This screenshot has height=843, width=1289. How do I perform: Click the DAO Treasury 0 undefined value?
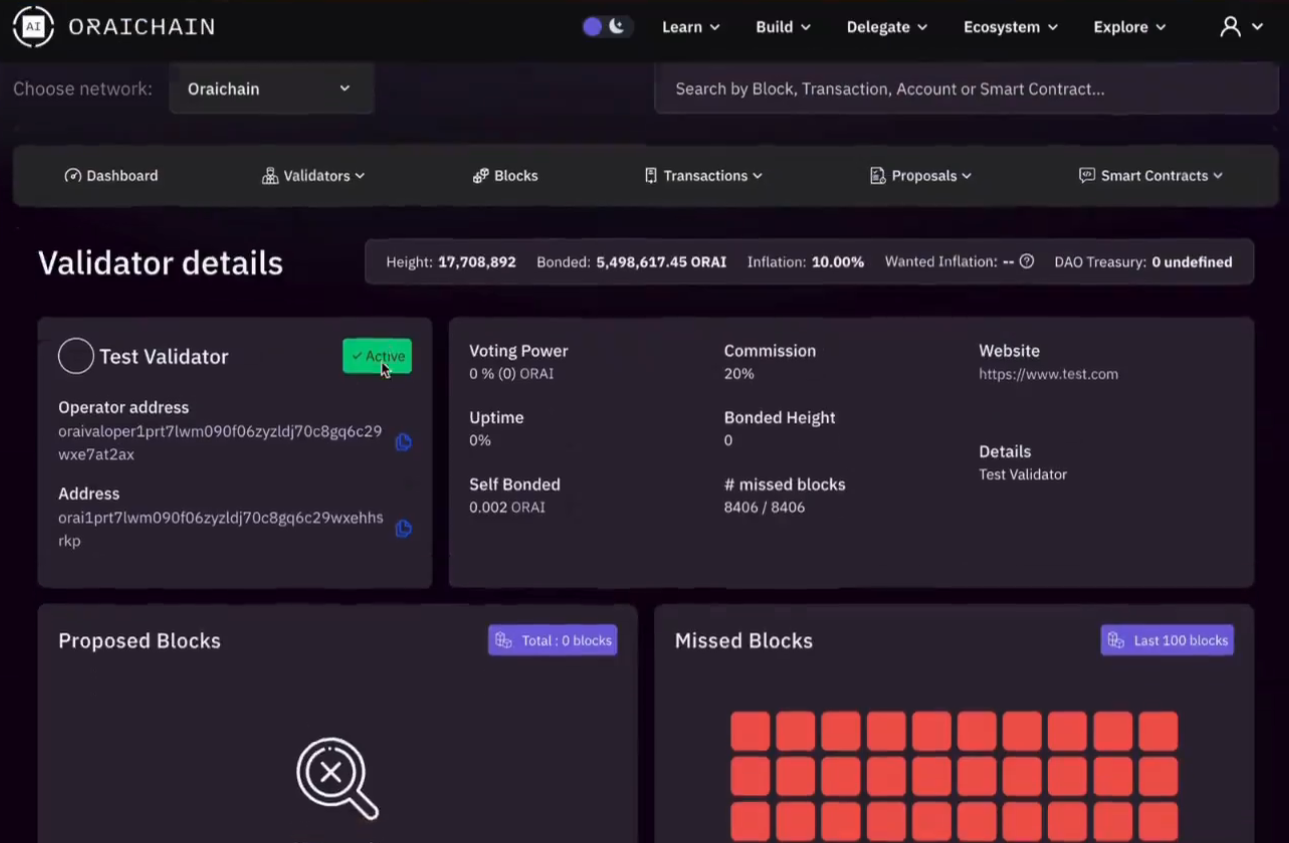tap(1192, 262)
